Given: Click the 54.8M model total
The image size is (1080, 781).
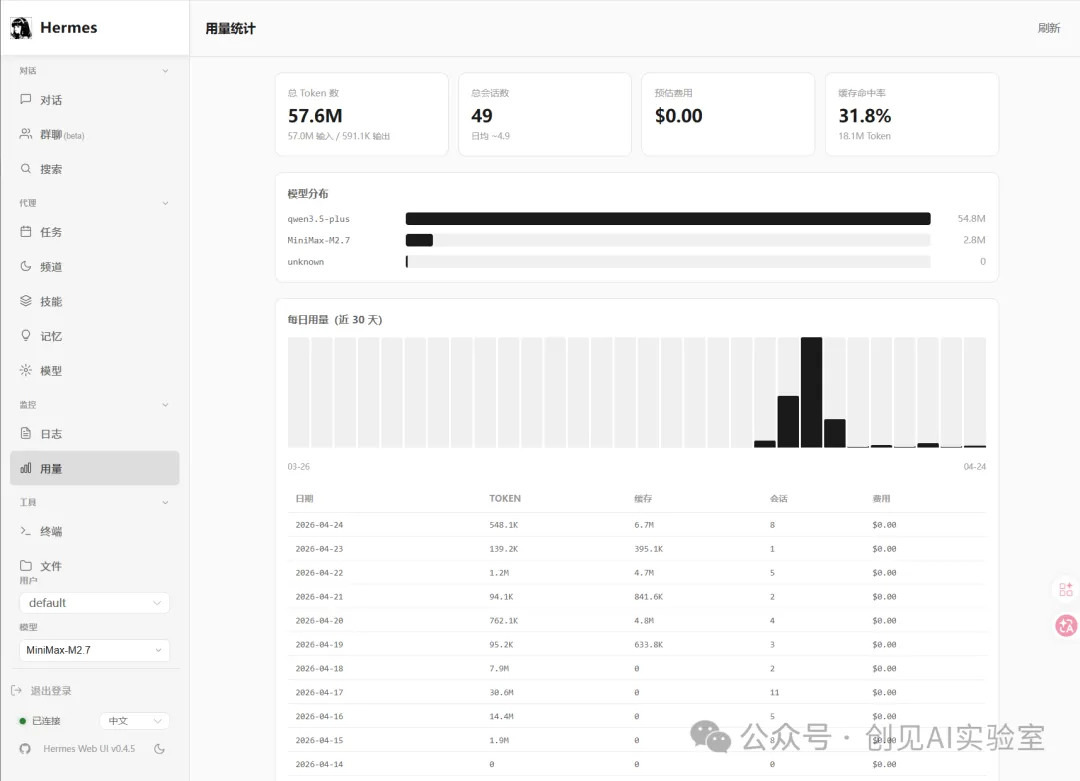Looking at the screenshot, I should tap(971, 218).
